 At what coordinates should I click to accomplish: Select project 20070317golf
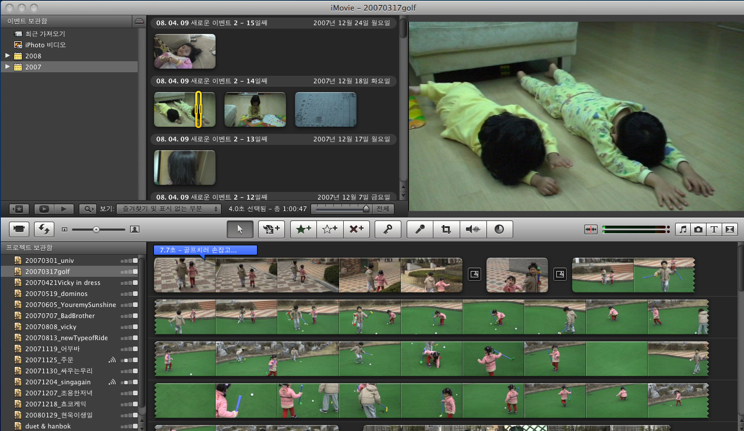click(x=71, y=272)
